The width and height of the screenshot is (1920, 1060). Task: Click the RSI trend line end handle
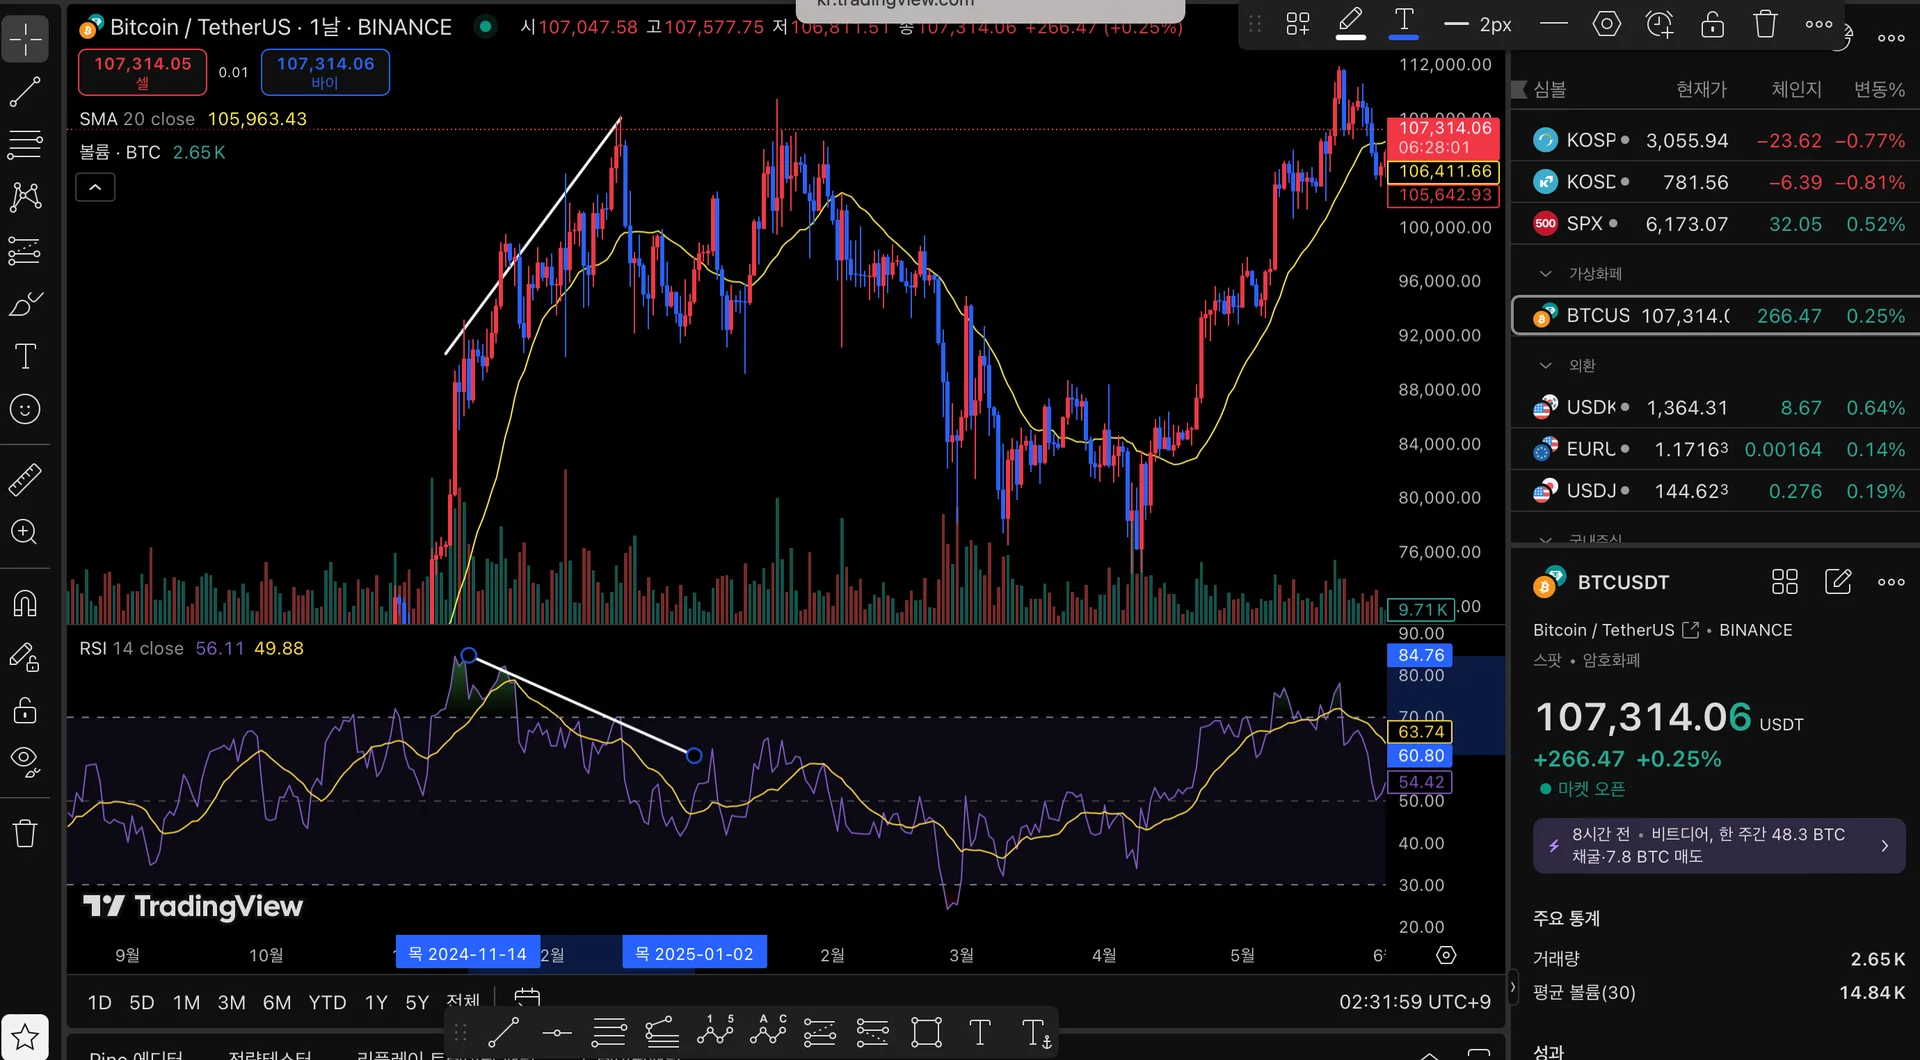coord(694,755)
